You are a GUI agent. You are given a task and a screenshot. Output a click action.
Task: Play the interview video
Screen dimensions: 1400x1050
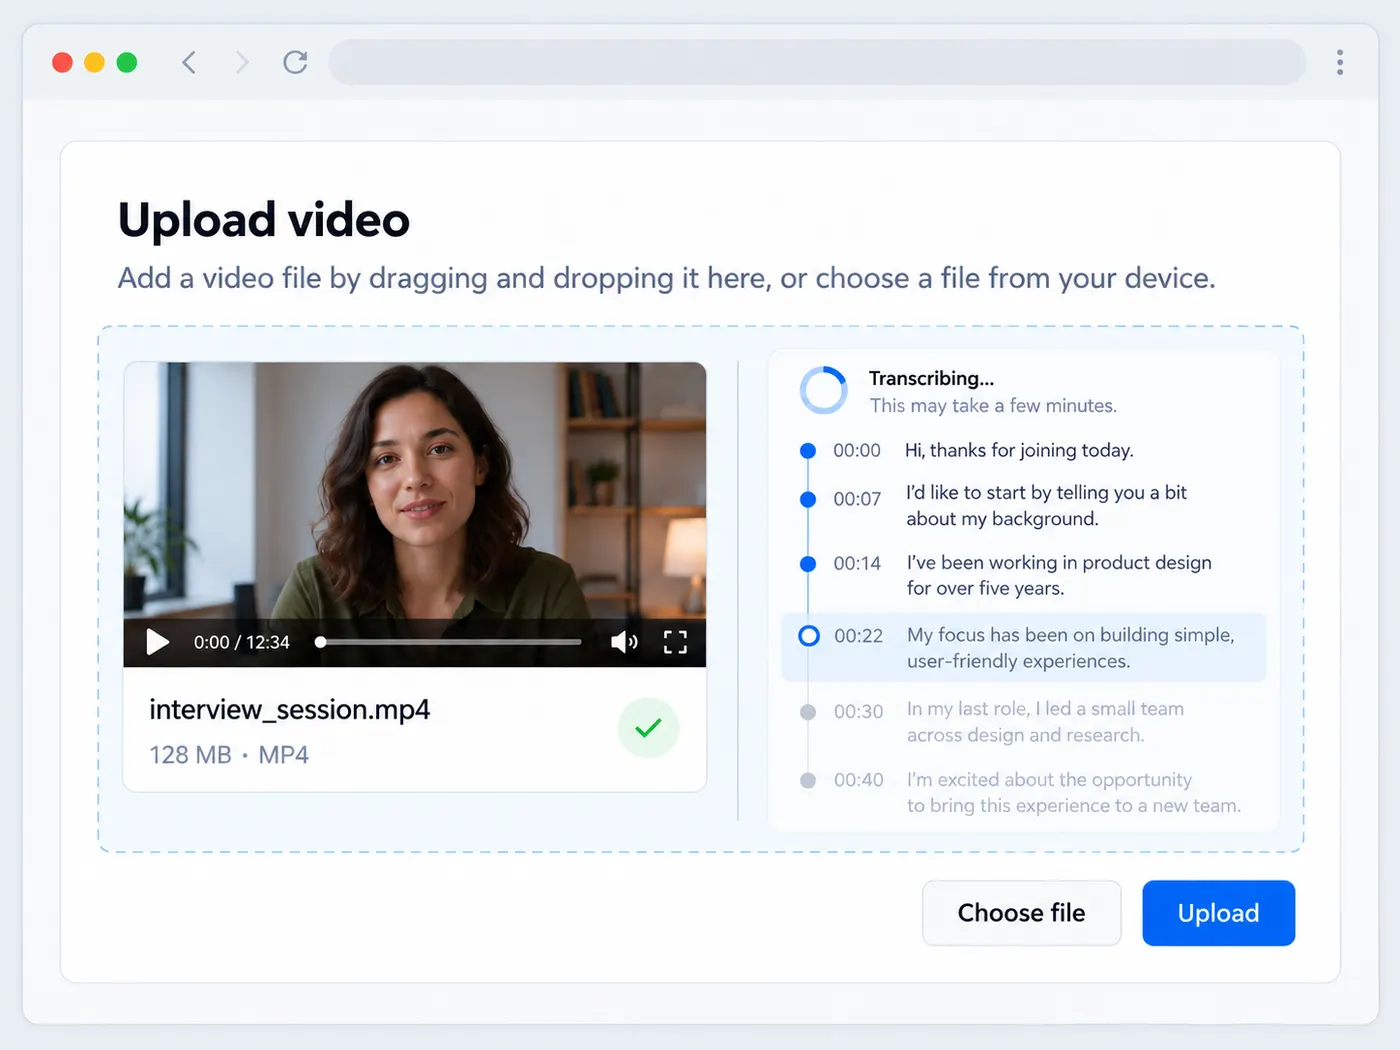coord(157,642)
